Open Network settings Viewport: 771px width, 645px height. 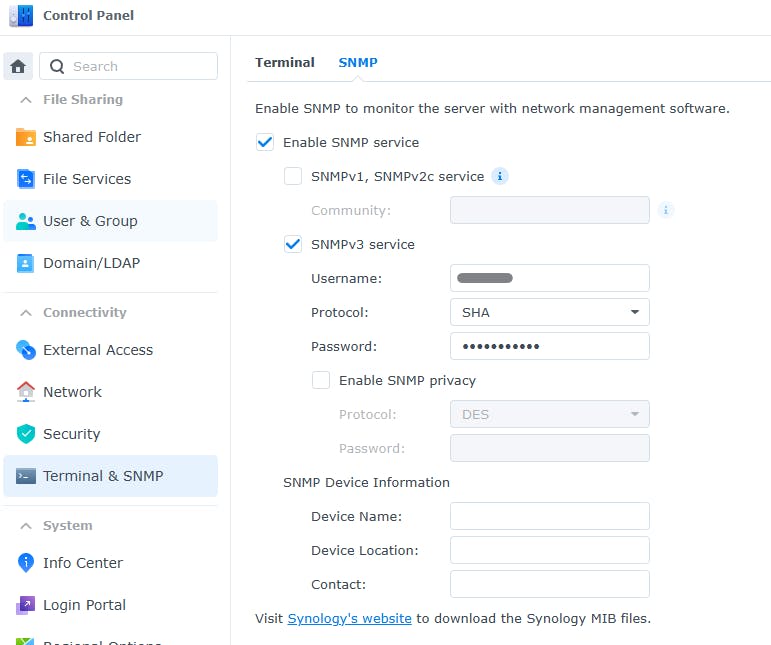(72, 392)
